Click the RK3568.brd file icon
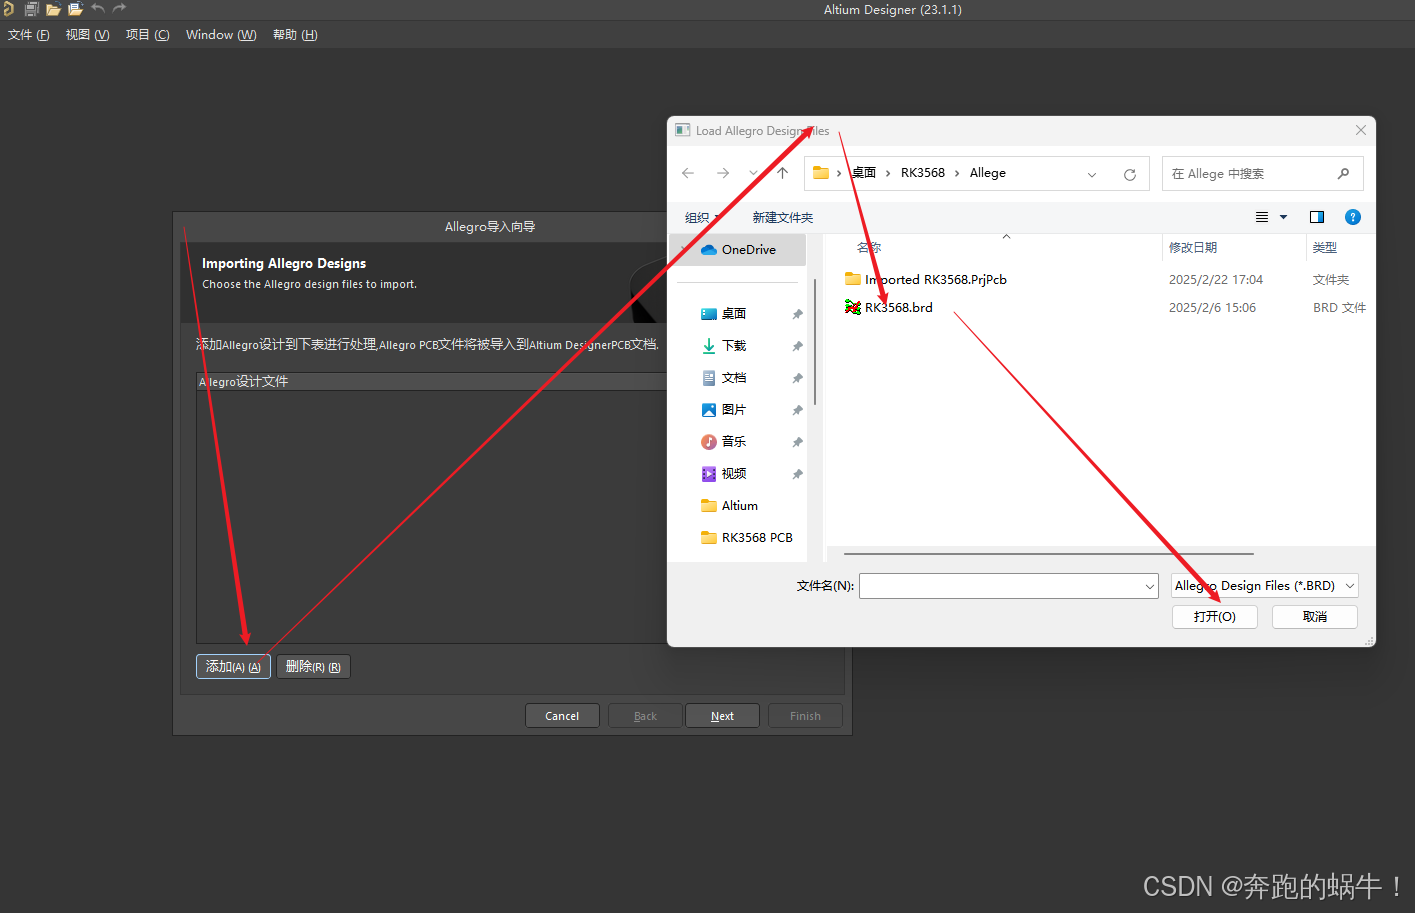This screenshot has height=913, width=1415. click(x=853, y=308)
